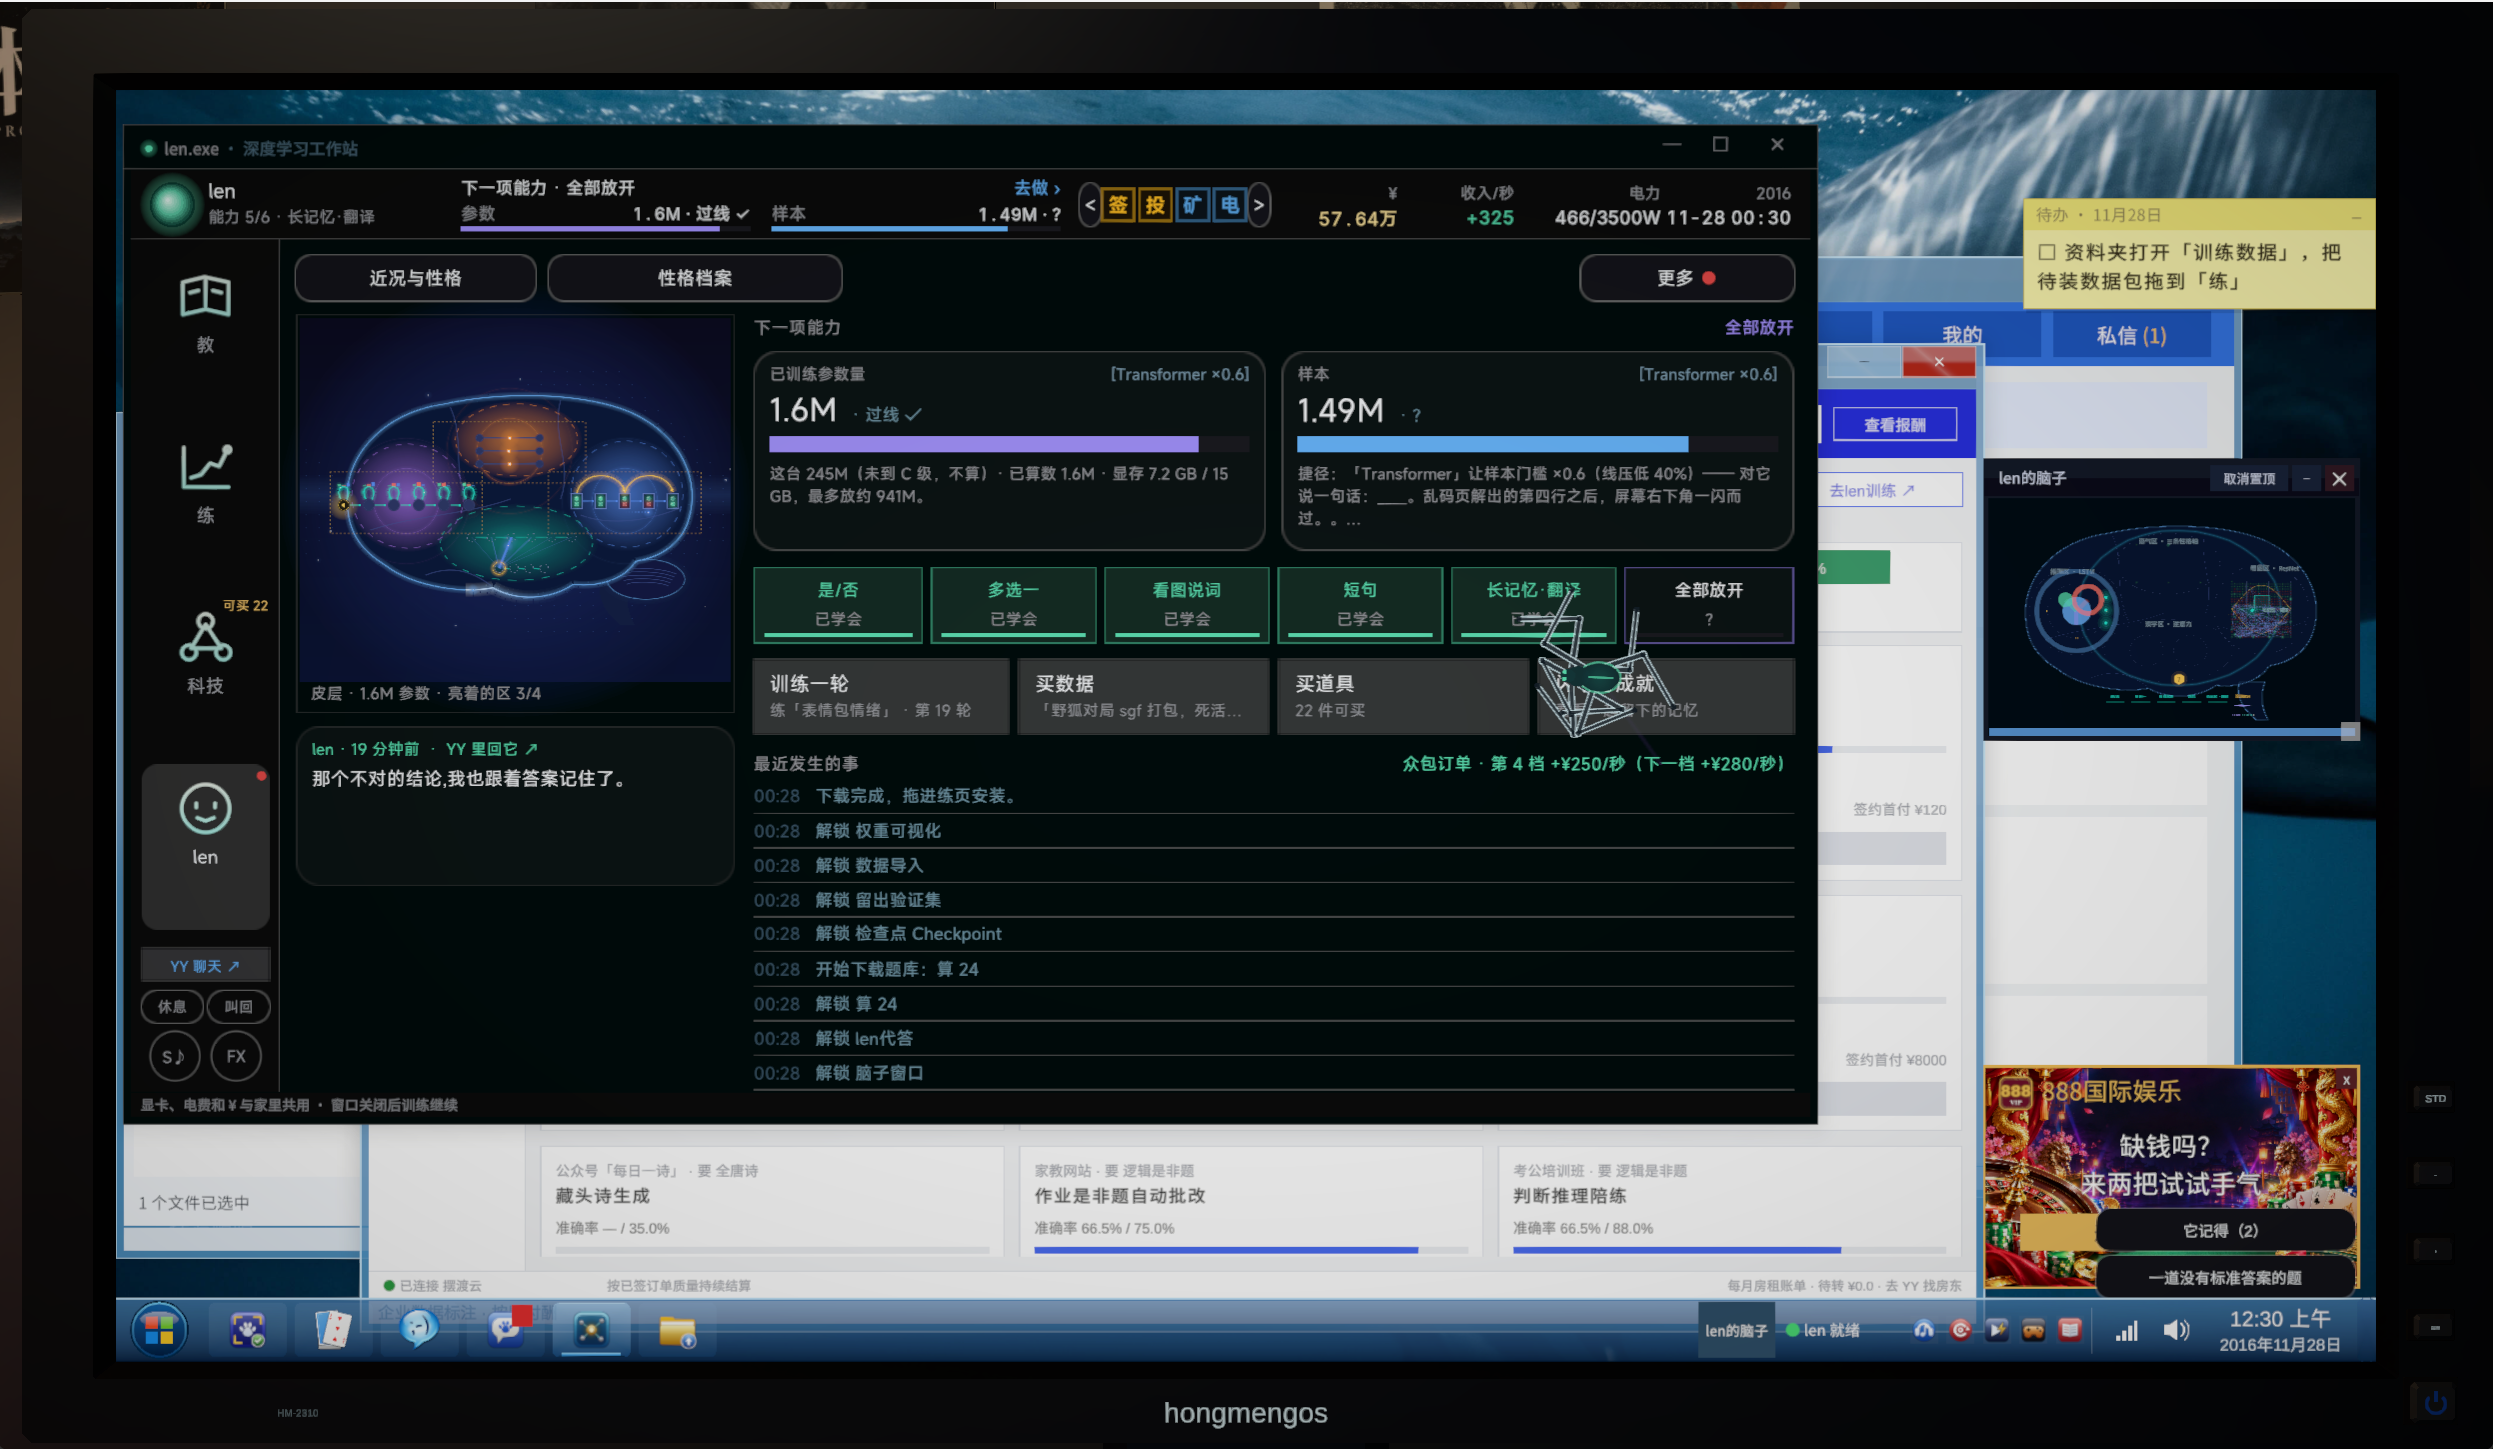Viewport: 2493px width, 1449px height.
Task: Tick the sticky note todo checkbox
Action: [2046, 253]
